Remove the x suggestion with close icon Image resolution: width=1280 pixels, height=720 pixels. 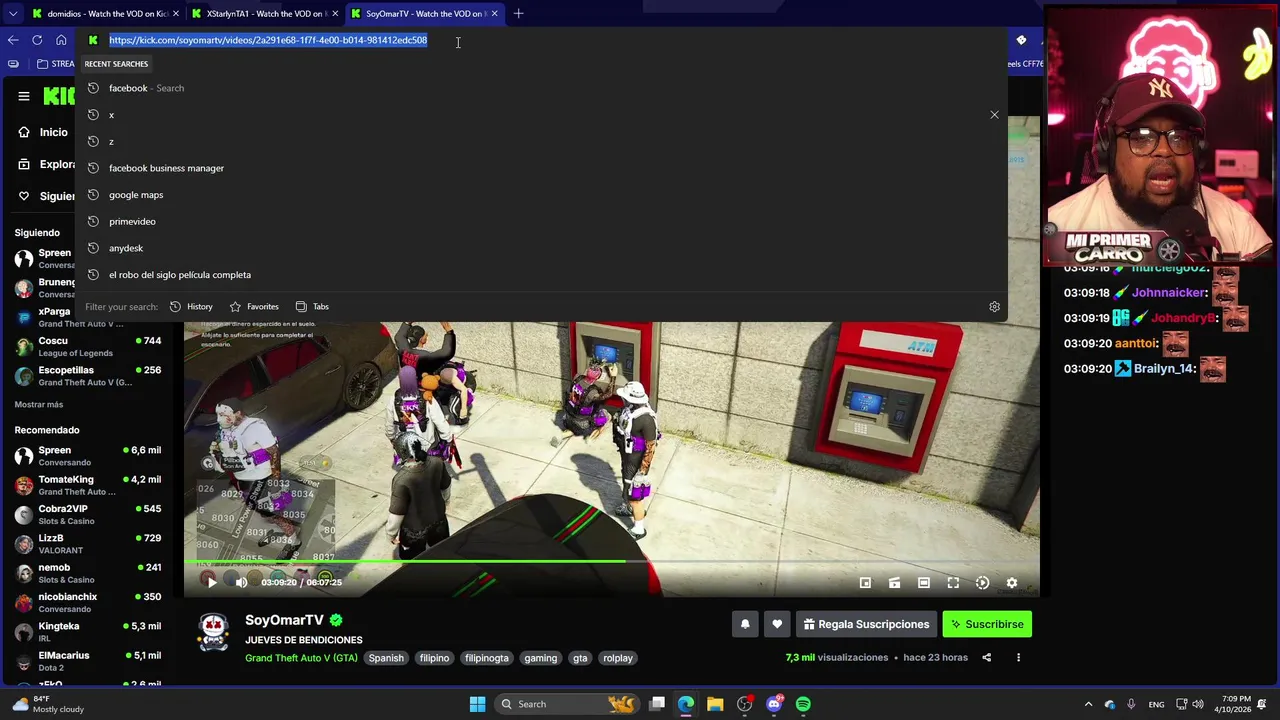(x=994, y=115)
